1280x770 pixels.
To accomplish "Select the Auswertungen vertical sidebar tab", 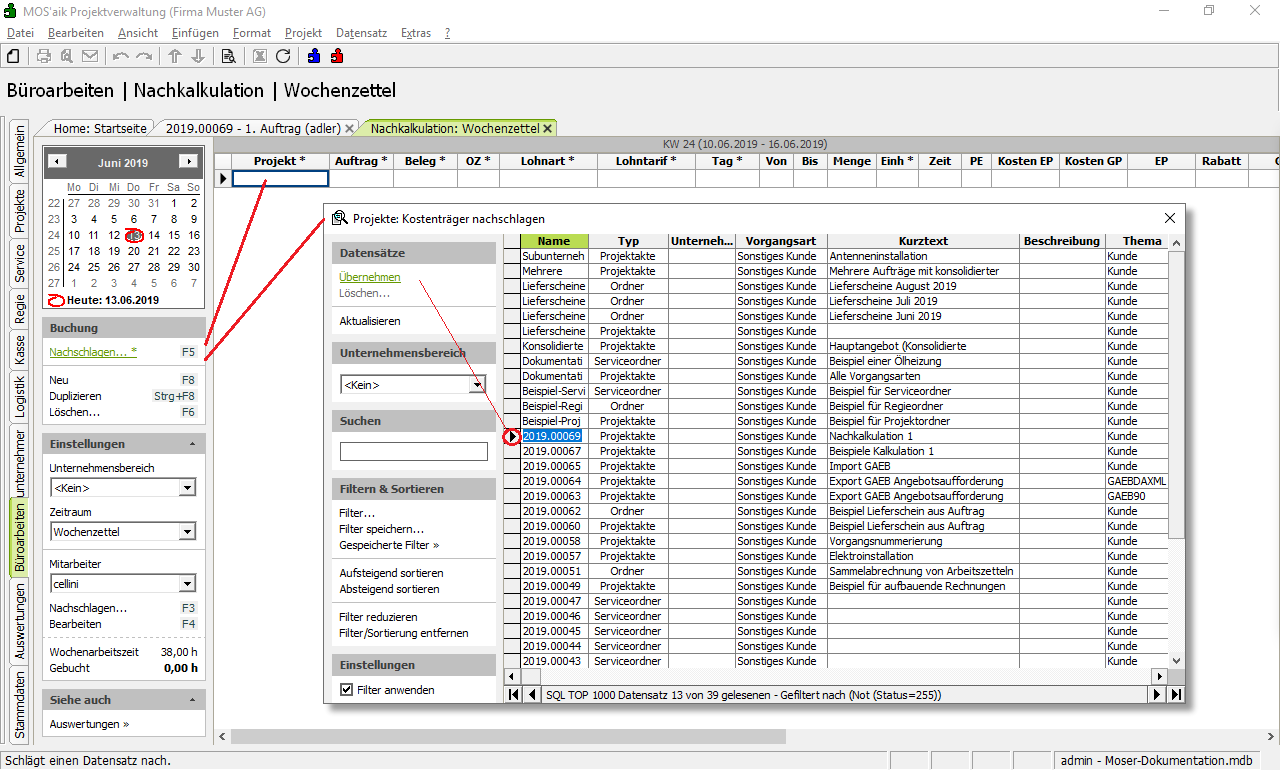I will pyautogui.click(x=20, y=622).
